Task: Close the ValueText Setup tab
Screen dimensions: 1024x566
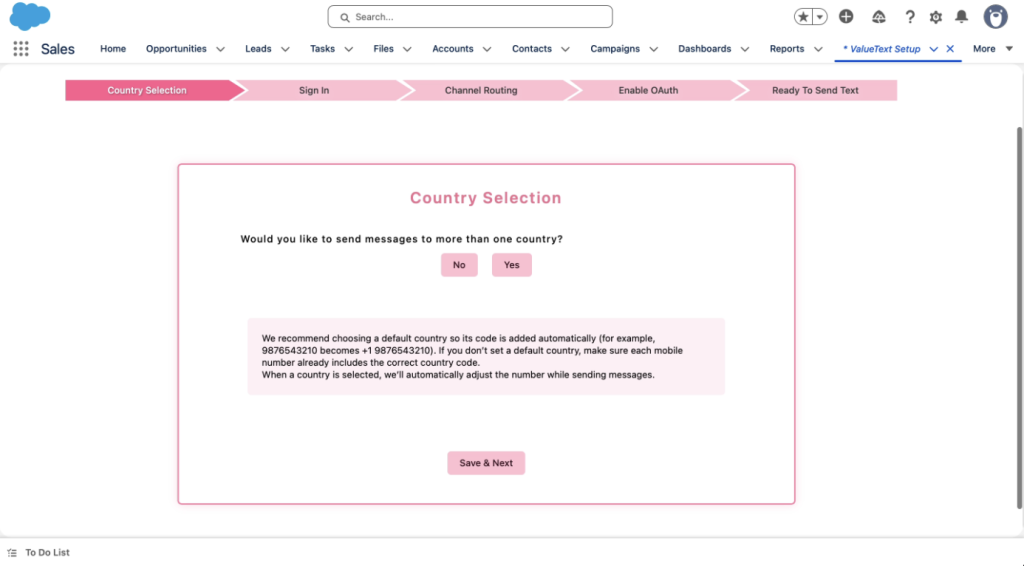Action: [950, 49]
